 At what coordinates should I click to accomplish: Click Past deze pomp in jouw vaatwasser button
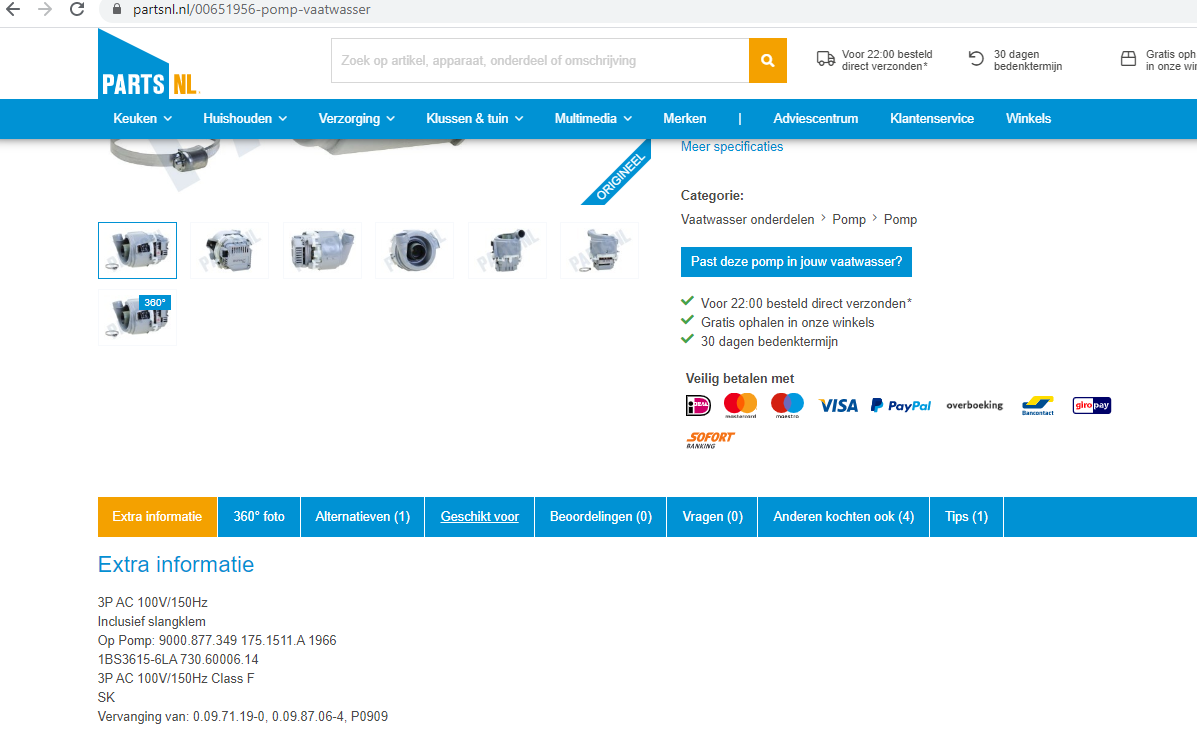pos(796,262)
